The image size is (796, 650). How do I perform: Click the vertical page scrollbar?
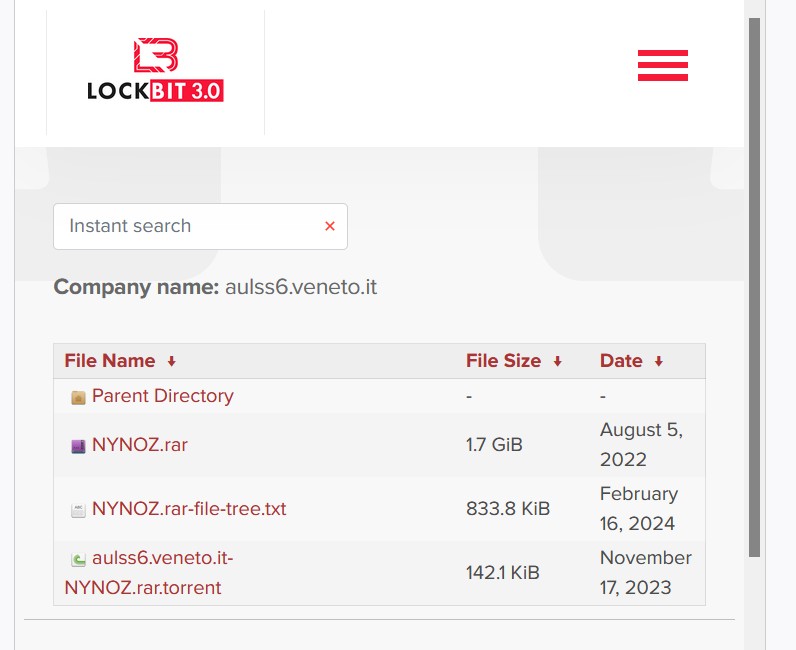pos(754,300)
